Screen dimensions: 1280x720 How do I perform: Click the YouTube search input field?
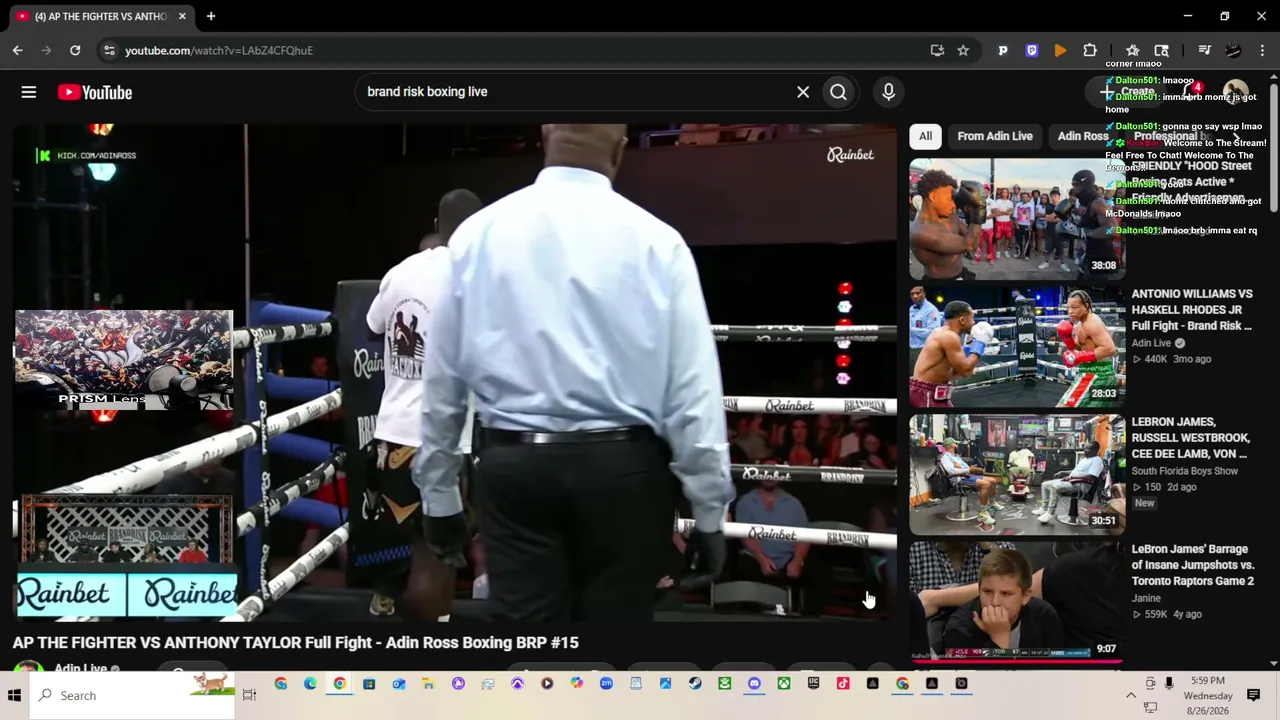pos(575,92)
